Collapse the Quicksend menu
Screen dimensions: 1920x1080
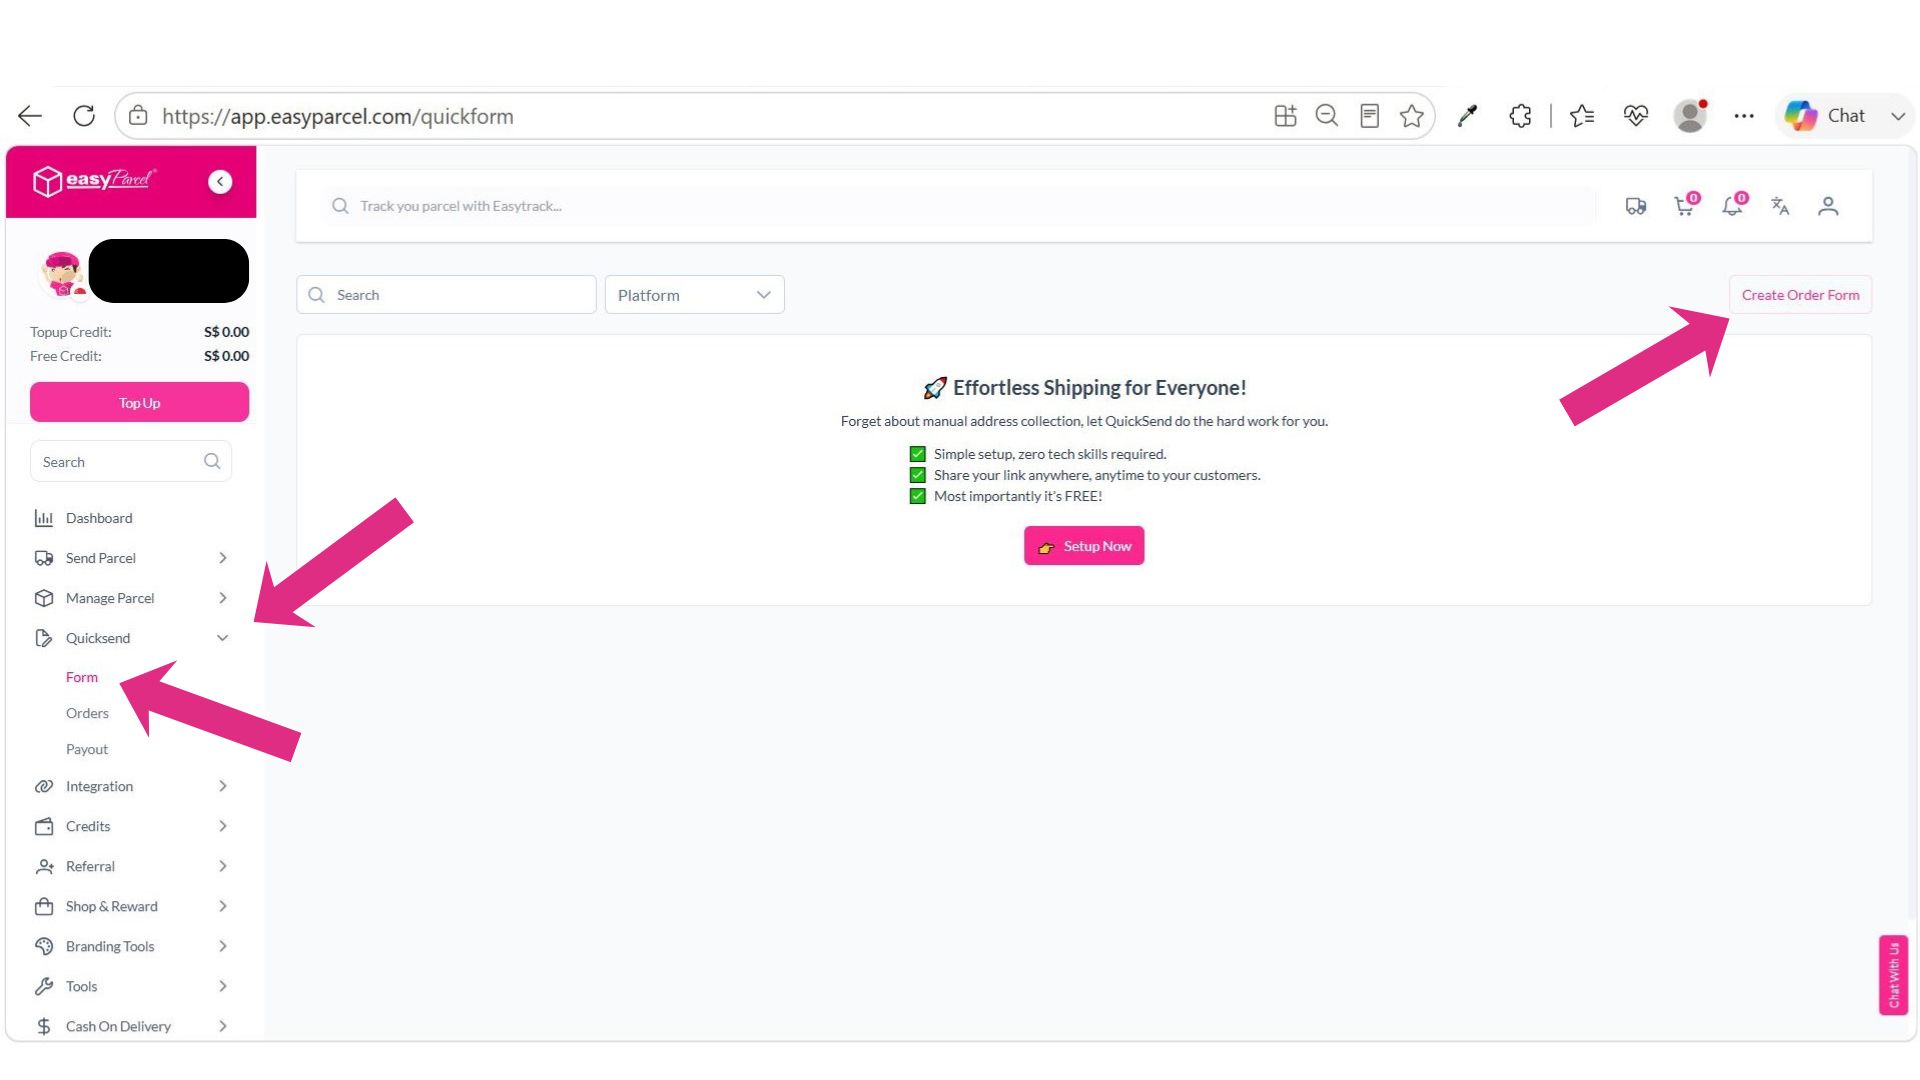(x=131, y=638)
